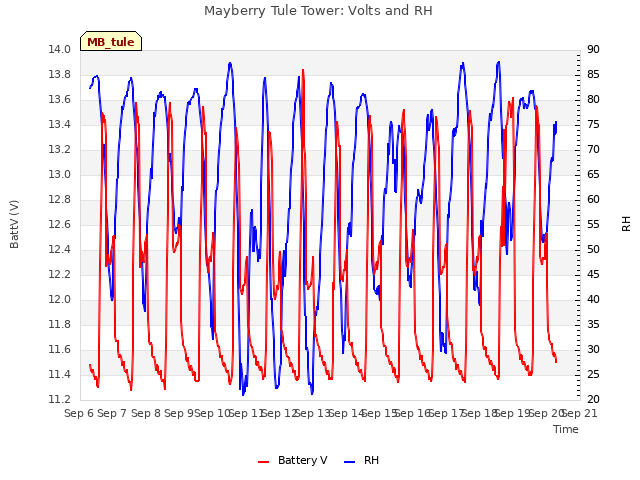Click the 80 right axis tick value
Image resolution: width=640 pixels, height=480 pixels.
click(593, 100)
